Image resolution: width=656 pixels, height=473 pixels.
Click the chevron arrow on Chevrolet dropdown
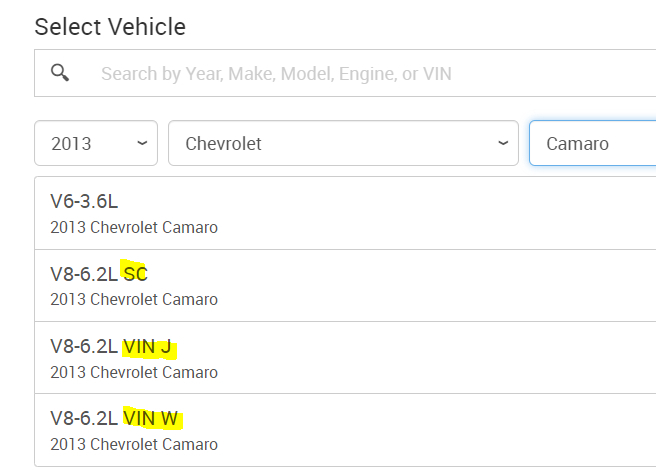(503, 143)
